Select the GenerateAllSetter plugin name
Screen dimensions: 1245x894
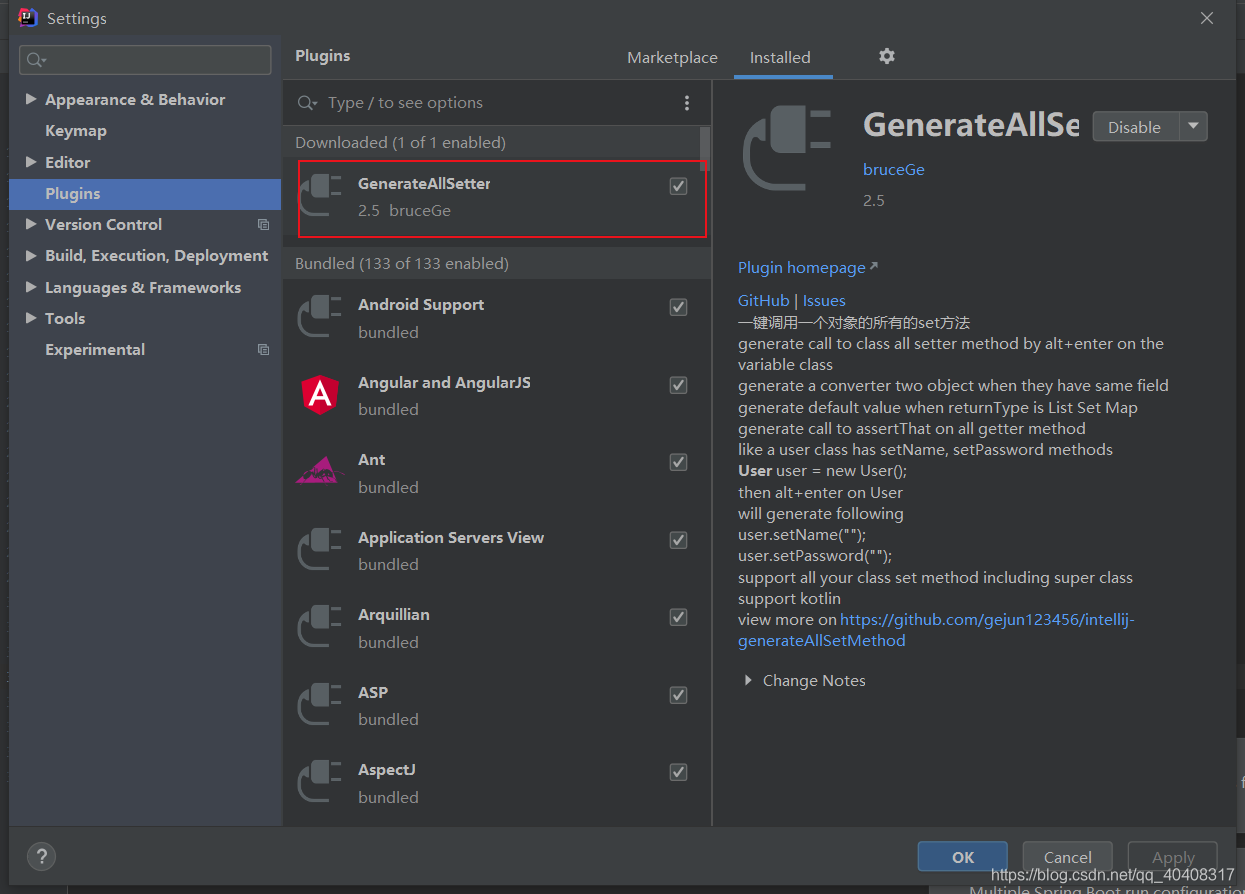(424, 184)
